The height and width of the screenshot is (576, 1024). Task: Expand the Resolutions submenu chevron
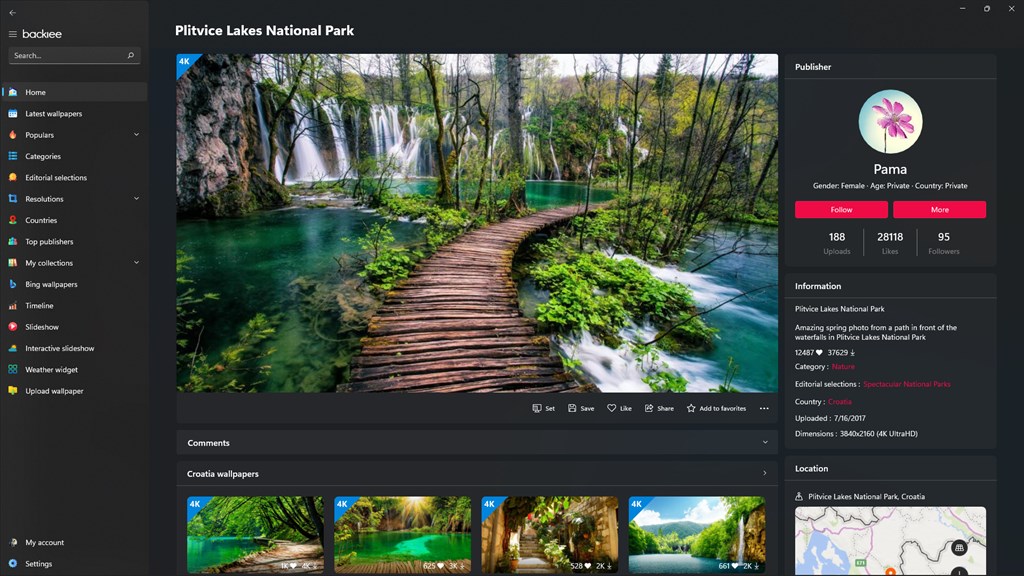coord(136,199)
